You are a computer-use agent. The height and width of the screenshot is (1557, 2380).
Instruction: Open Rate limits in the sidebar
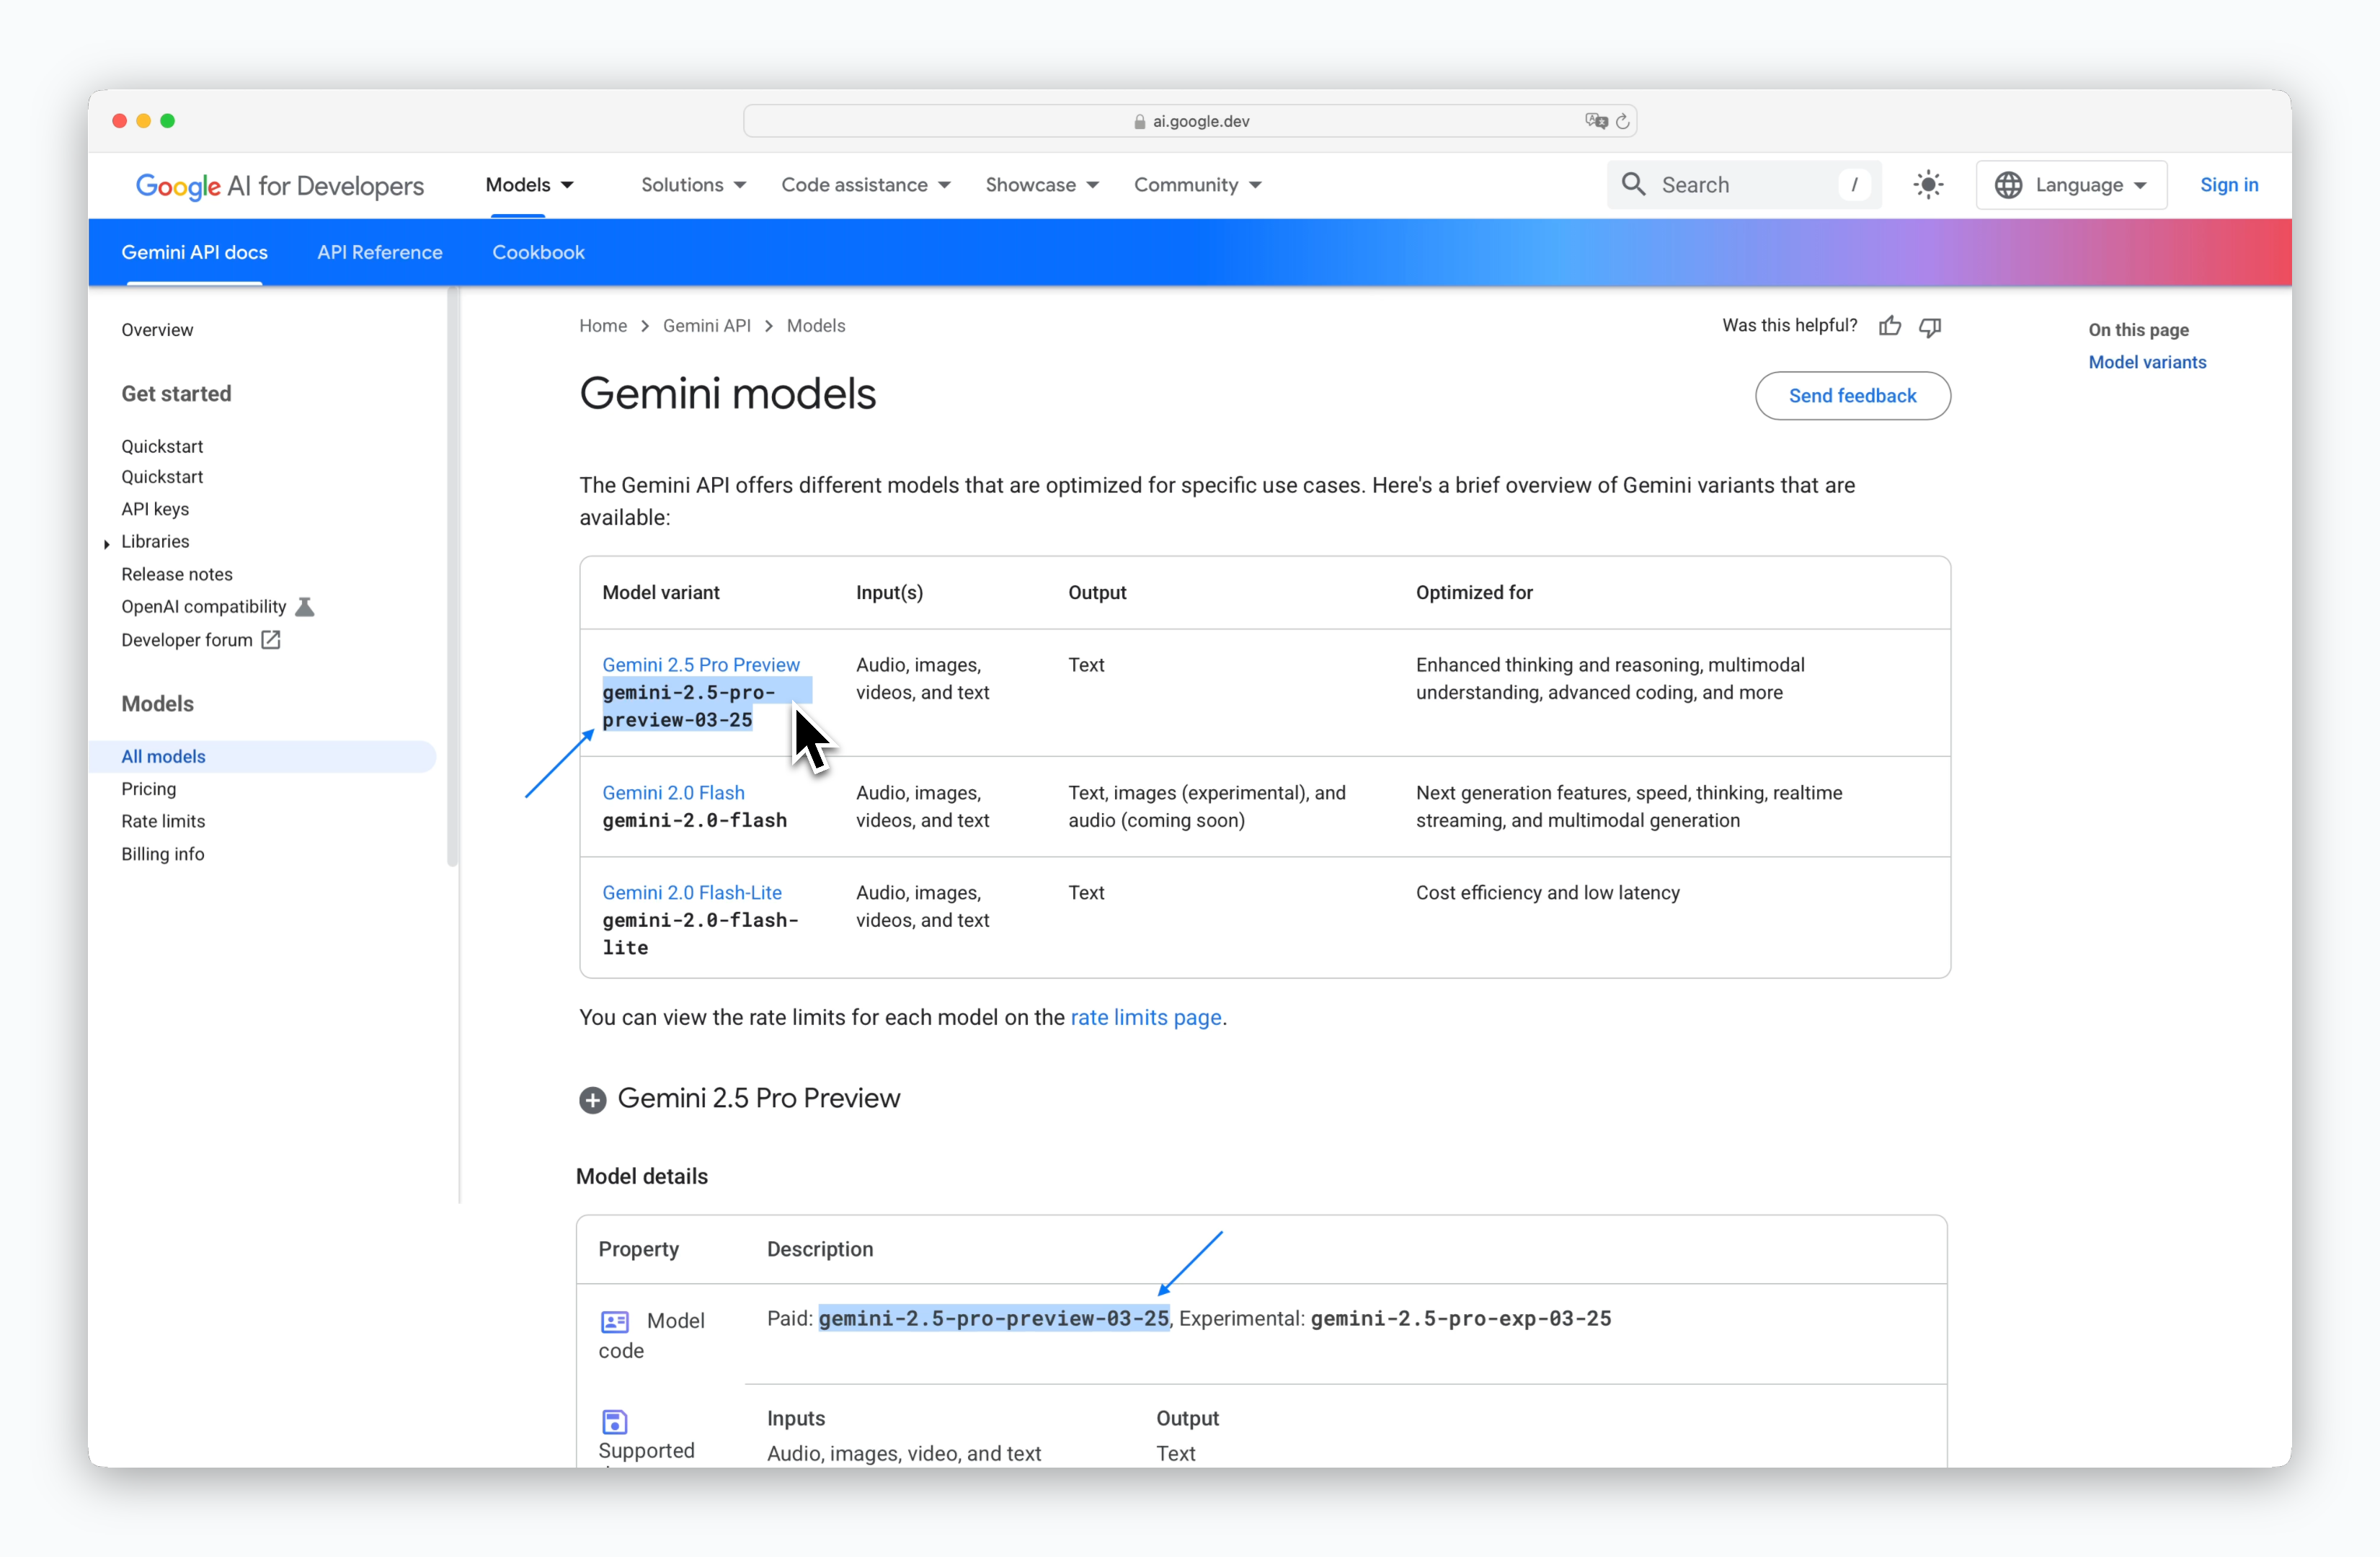163,822
